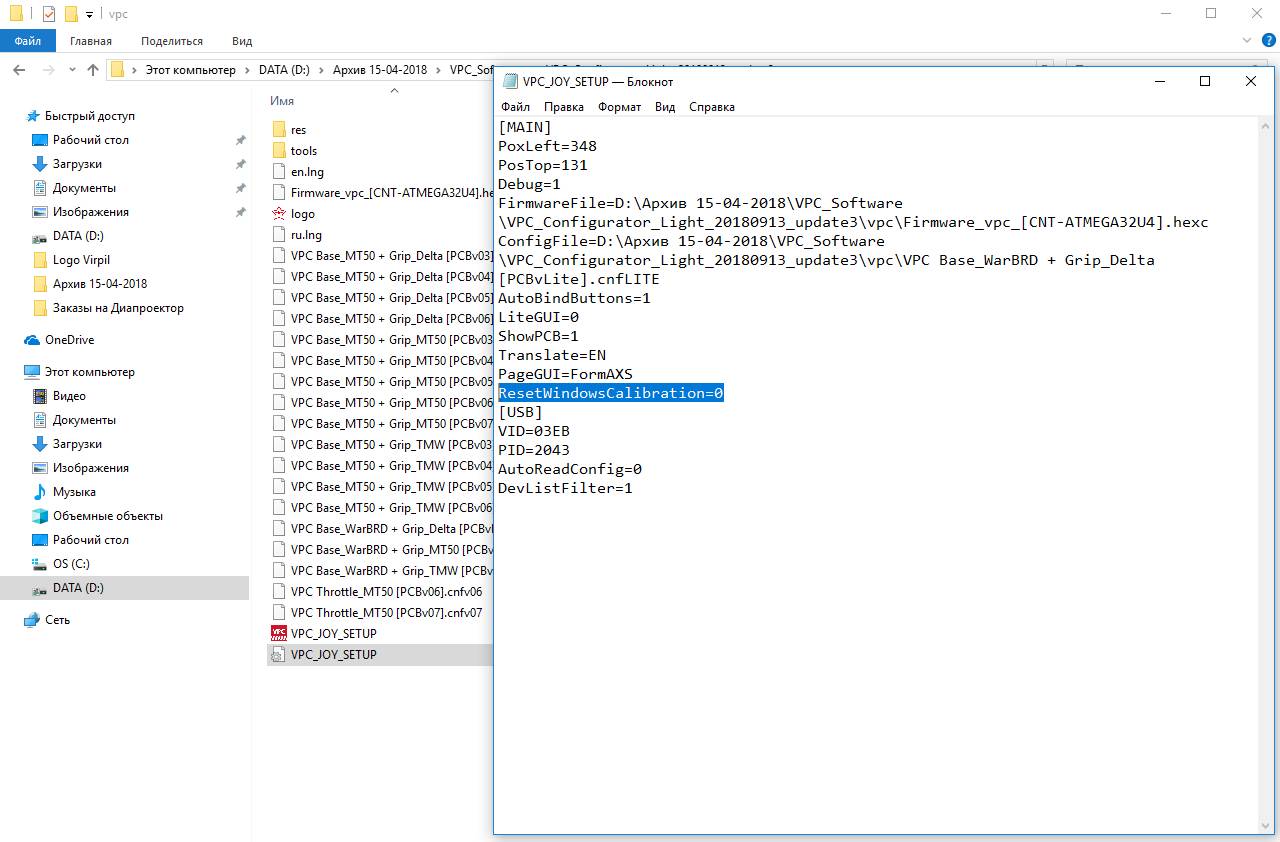
Task: Select Сеть in the navigation pane
Action: (x=57, y=620)
